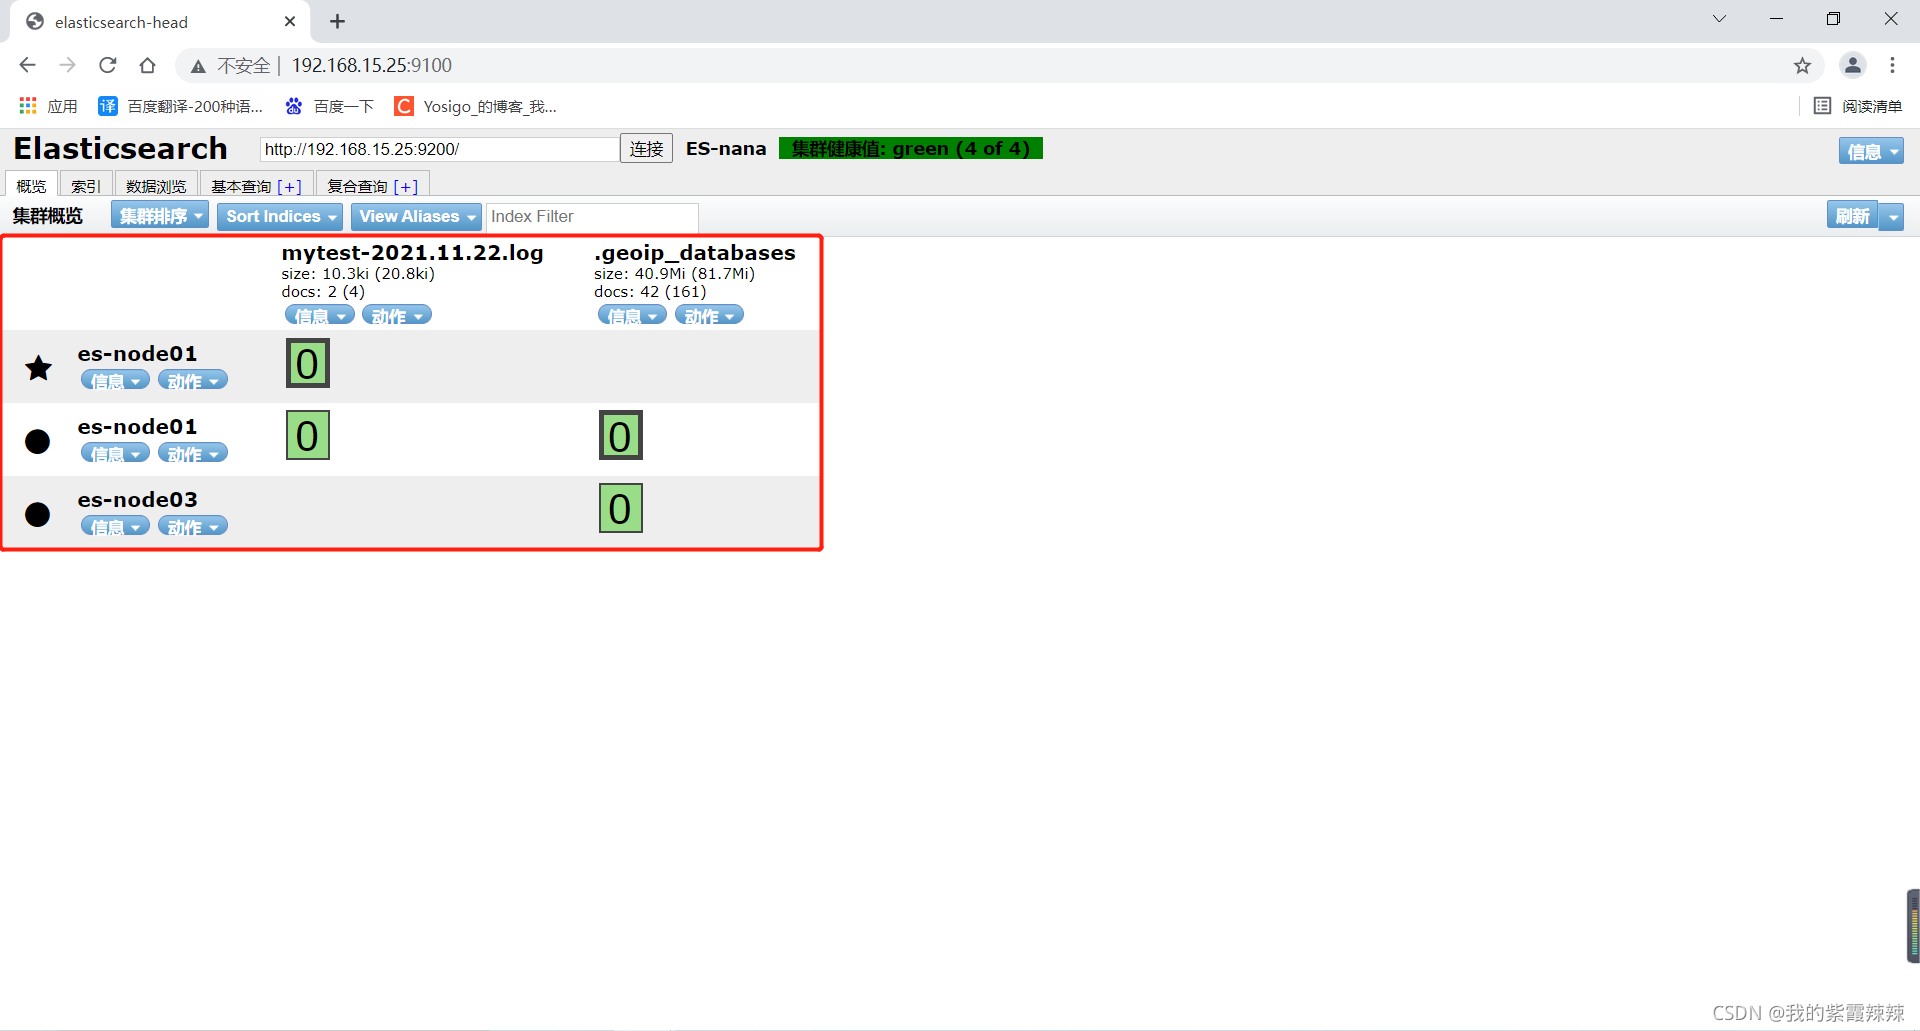The image size is (1920, 1031).
Task: Open 信息 menu of master es-node01
Action: point(115,380)
